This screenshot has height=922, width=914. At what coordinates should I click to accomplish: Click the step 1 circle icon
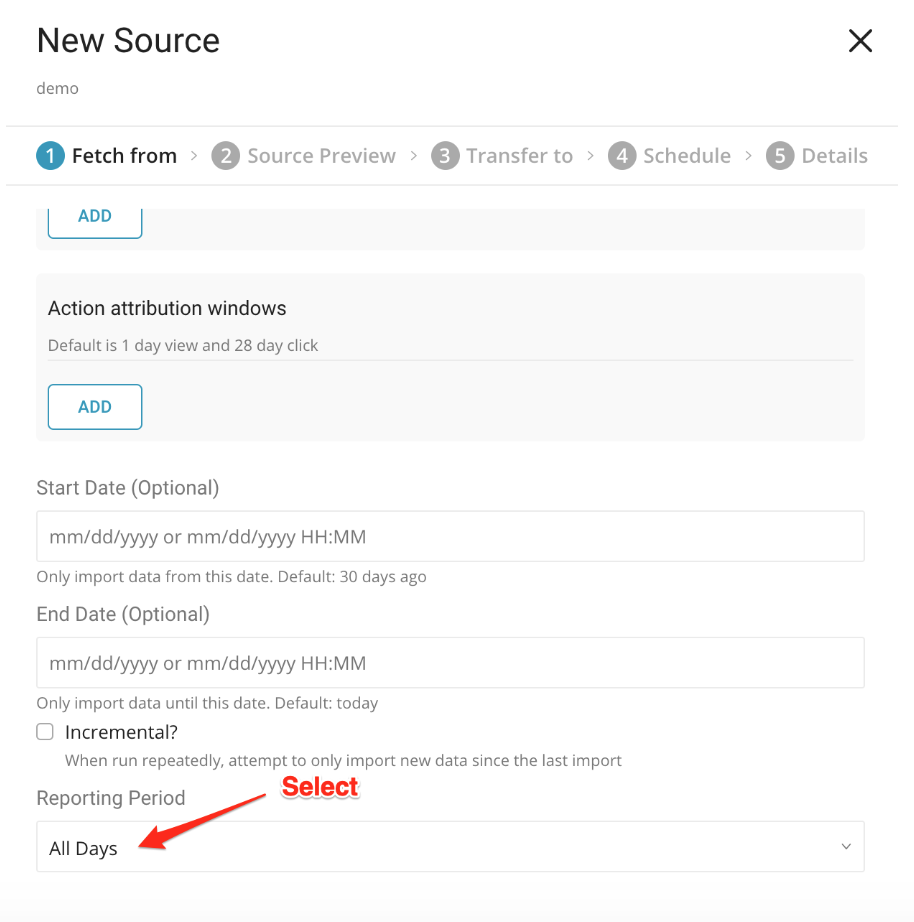50,156
